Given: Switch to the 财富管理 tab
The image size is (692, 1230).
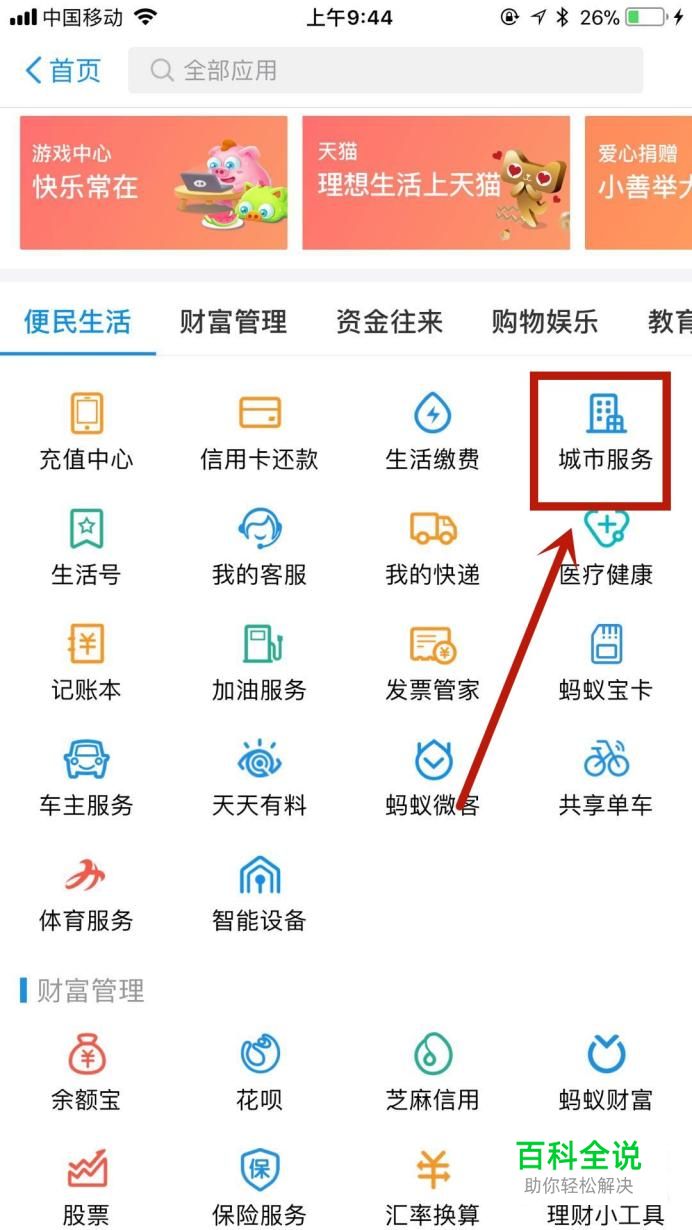Looking at the screenshot, I should 233,321.
